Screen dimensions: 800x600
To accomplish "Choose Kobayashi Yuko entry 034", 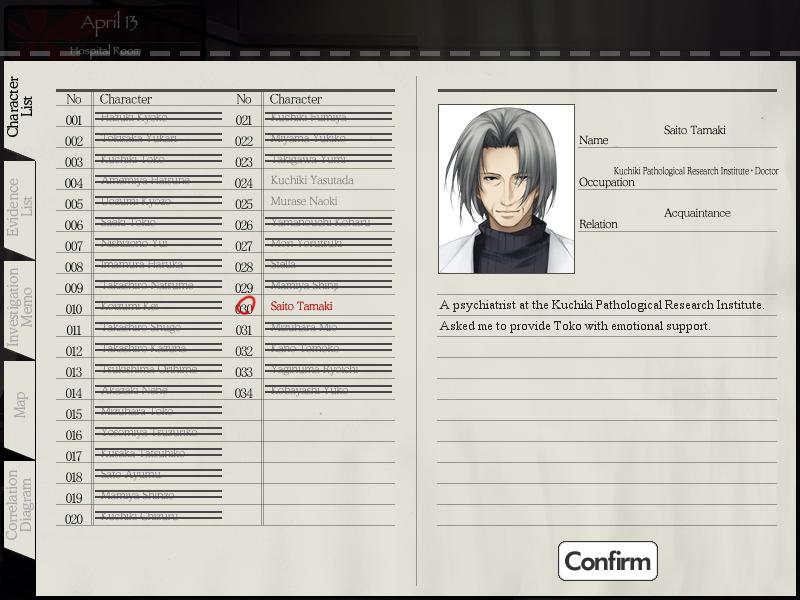I will (329, 390).
